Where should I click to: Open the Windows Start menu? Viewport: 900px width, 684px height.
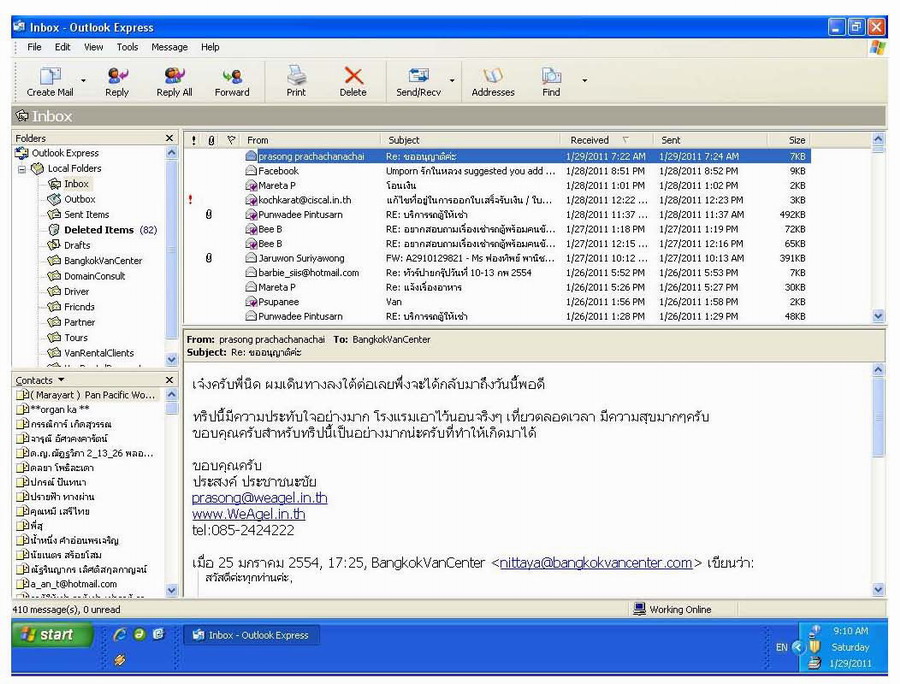51,635
